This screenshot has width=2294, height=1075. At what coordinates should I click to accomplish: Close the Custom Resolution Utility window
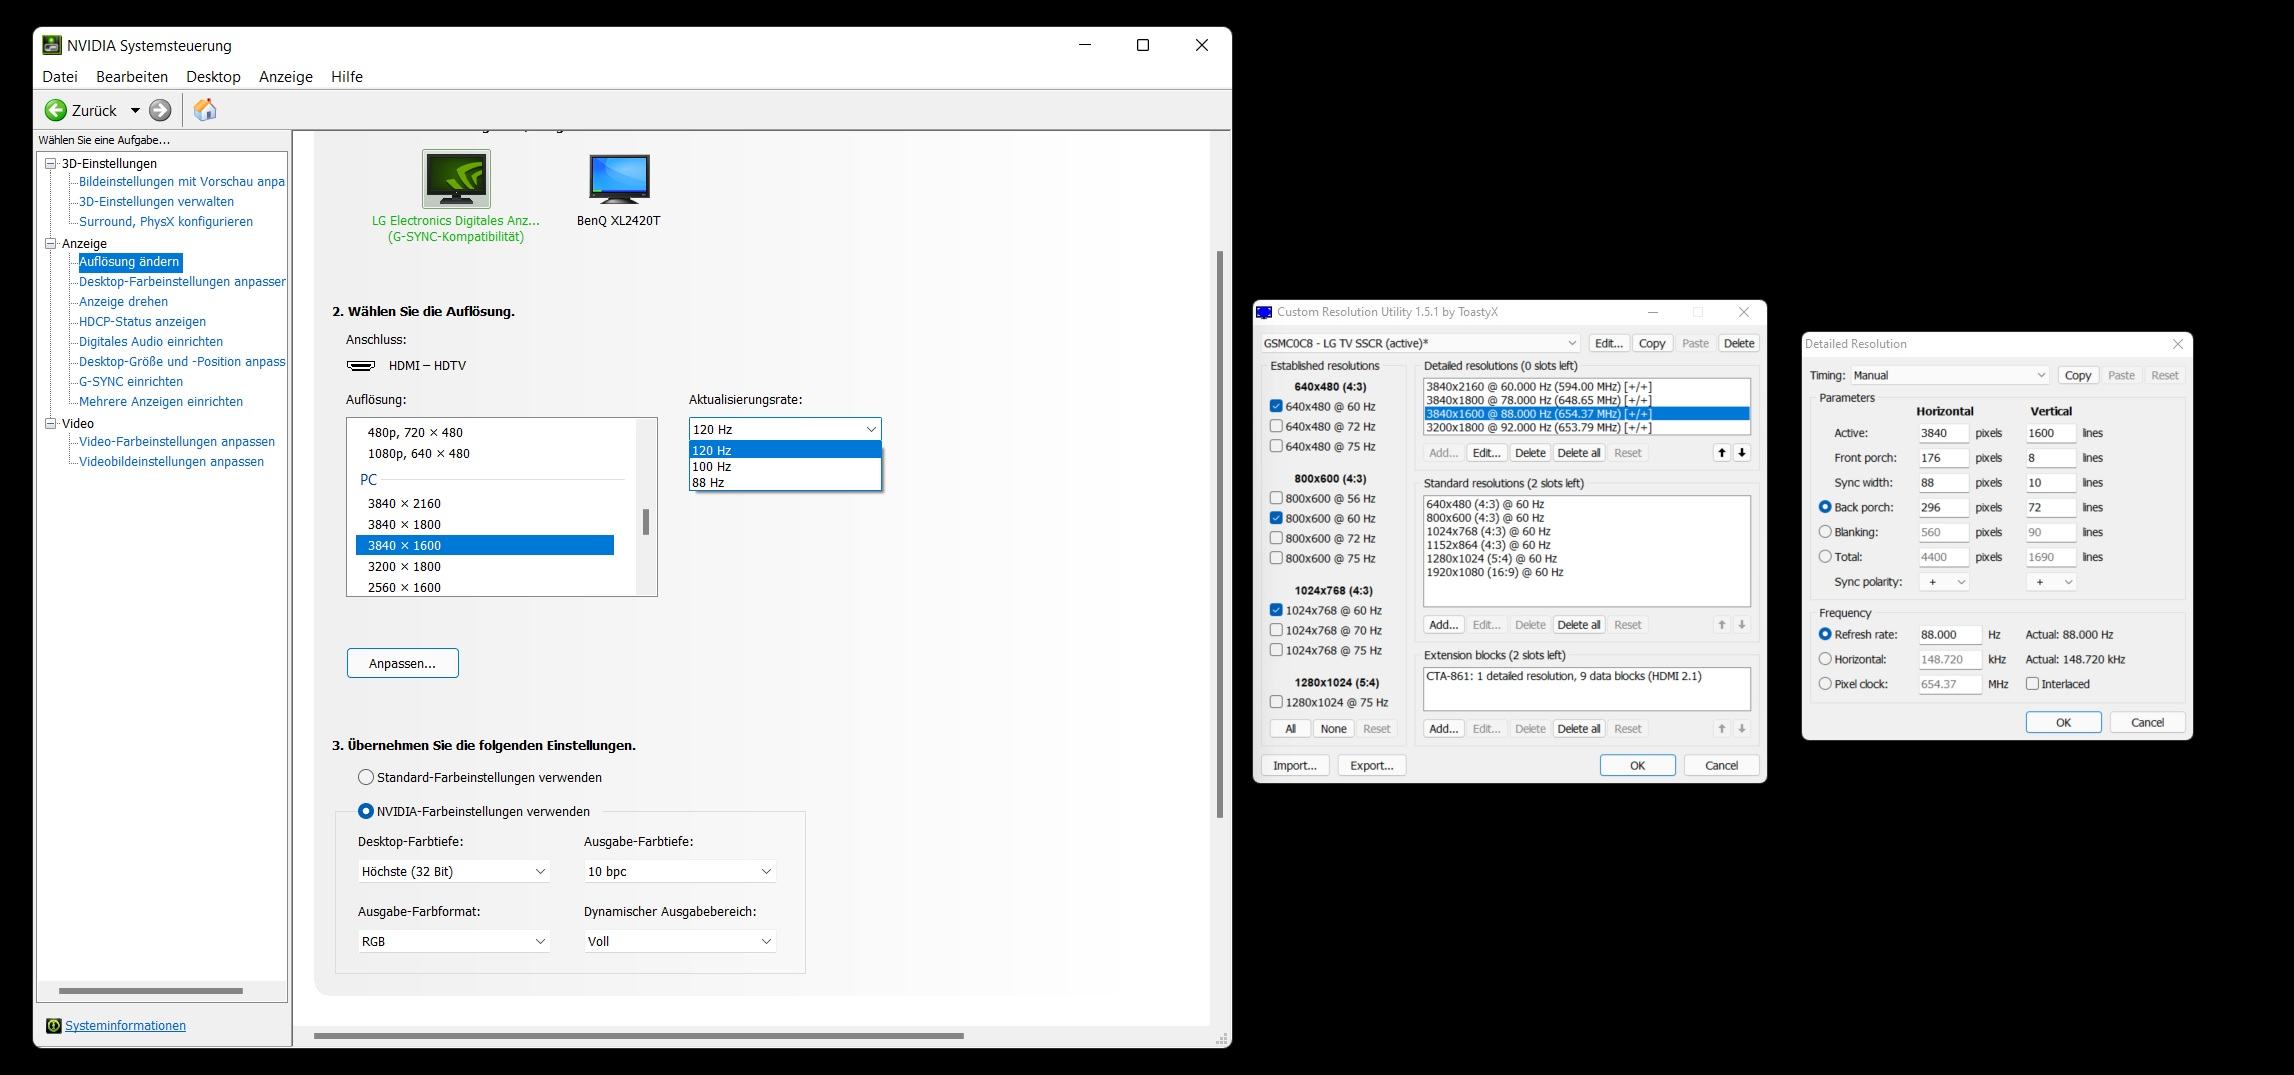click(x=1744, y=312)
